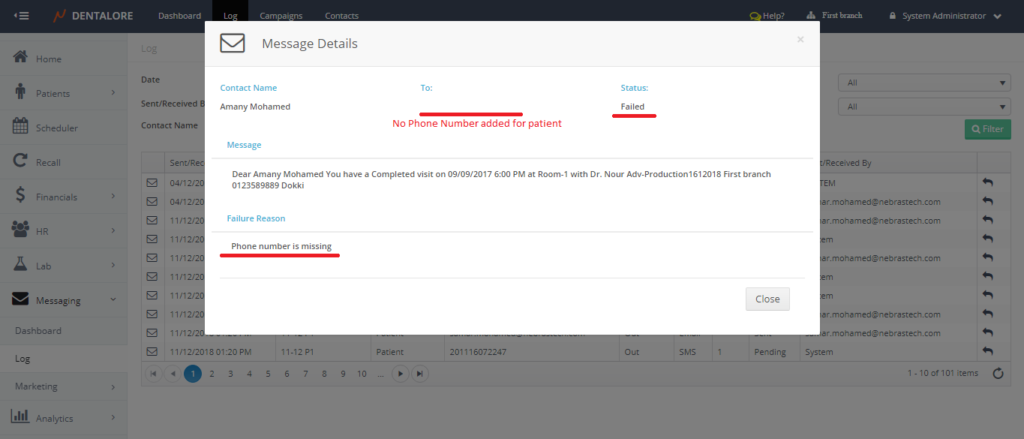Switch to the Campaigns tab
Screen dimensions: 1024x439
point(280,16)
